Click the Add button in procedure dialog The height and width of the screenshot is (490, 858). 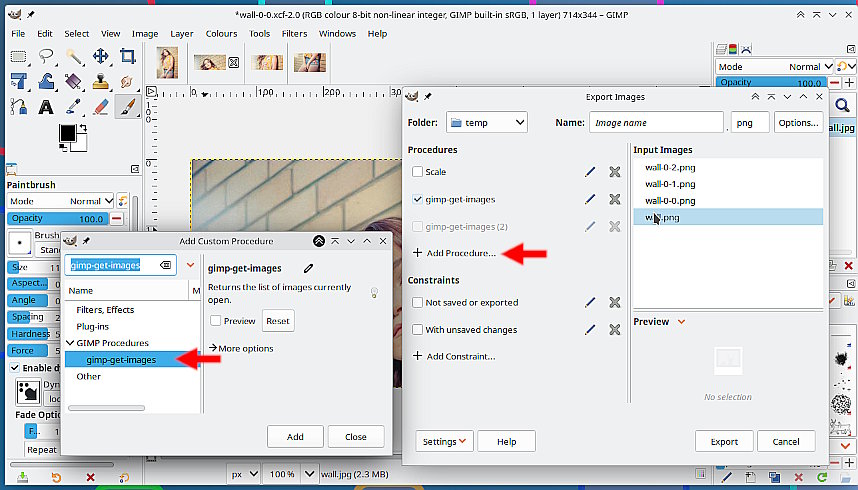tap(295, 436)
